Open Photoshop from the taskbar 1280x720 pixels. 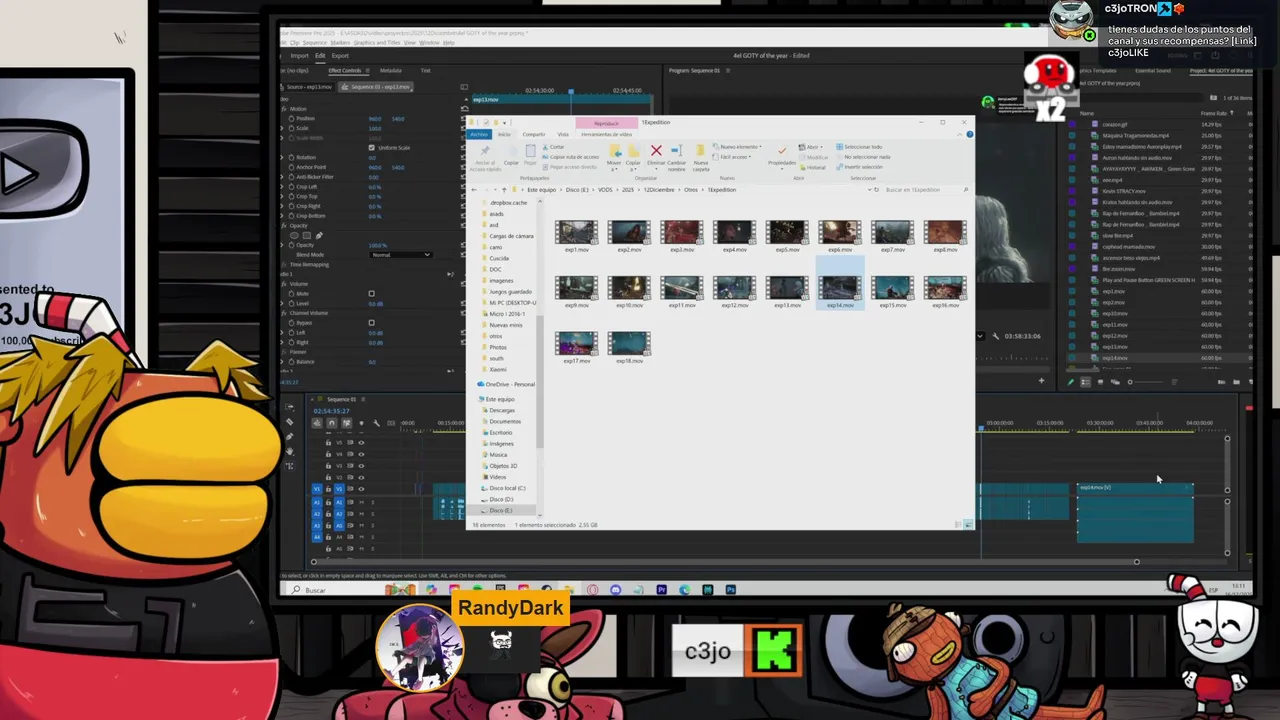(731, 590)
